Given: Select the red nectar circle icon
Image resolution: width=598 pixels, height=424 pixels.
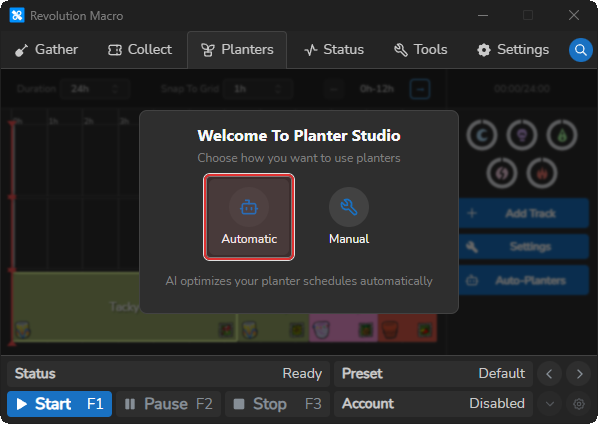Looking at the screenshot, I should pos(542,173).
